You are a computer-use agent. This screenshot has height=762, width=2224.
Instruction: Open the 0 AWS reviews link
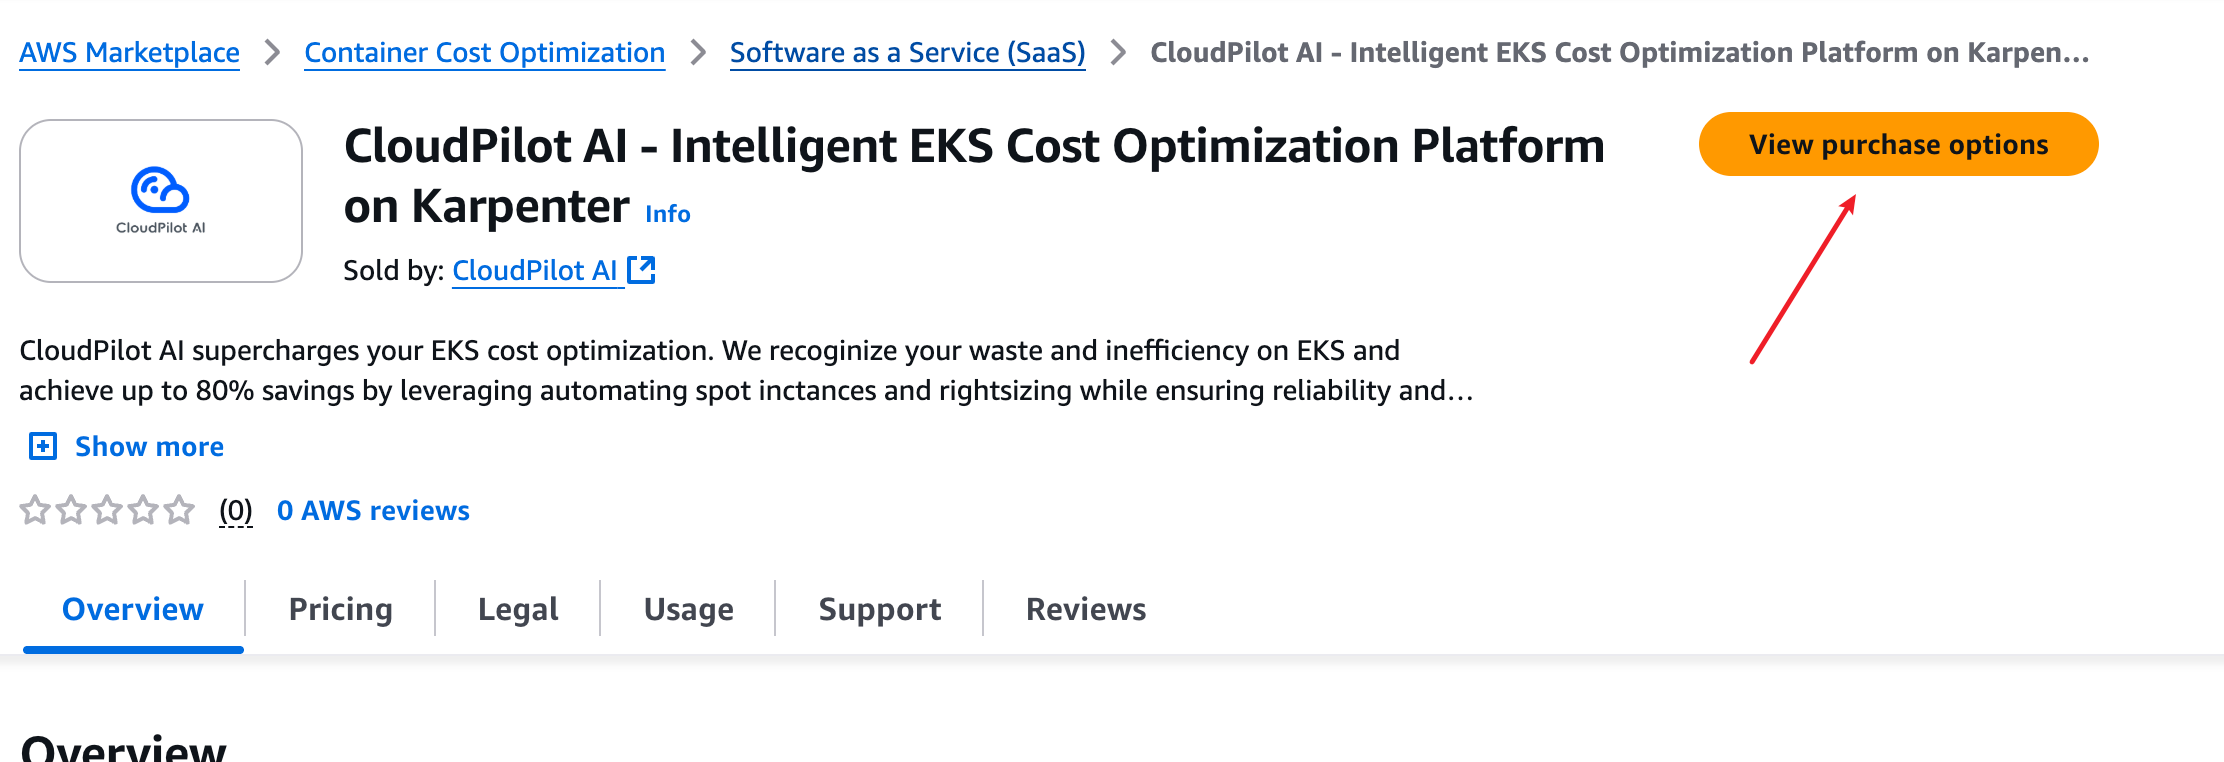pyautogui.click(x=373, y=510)
